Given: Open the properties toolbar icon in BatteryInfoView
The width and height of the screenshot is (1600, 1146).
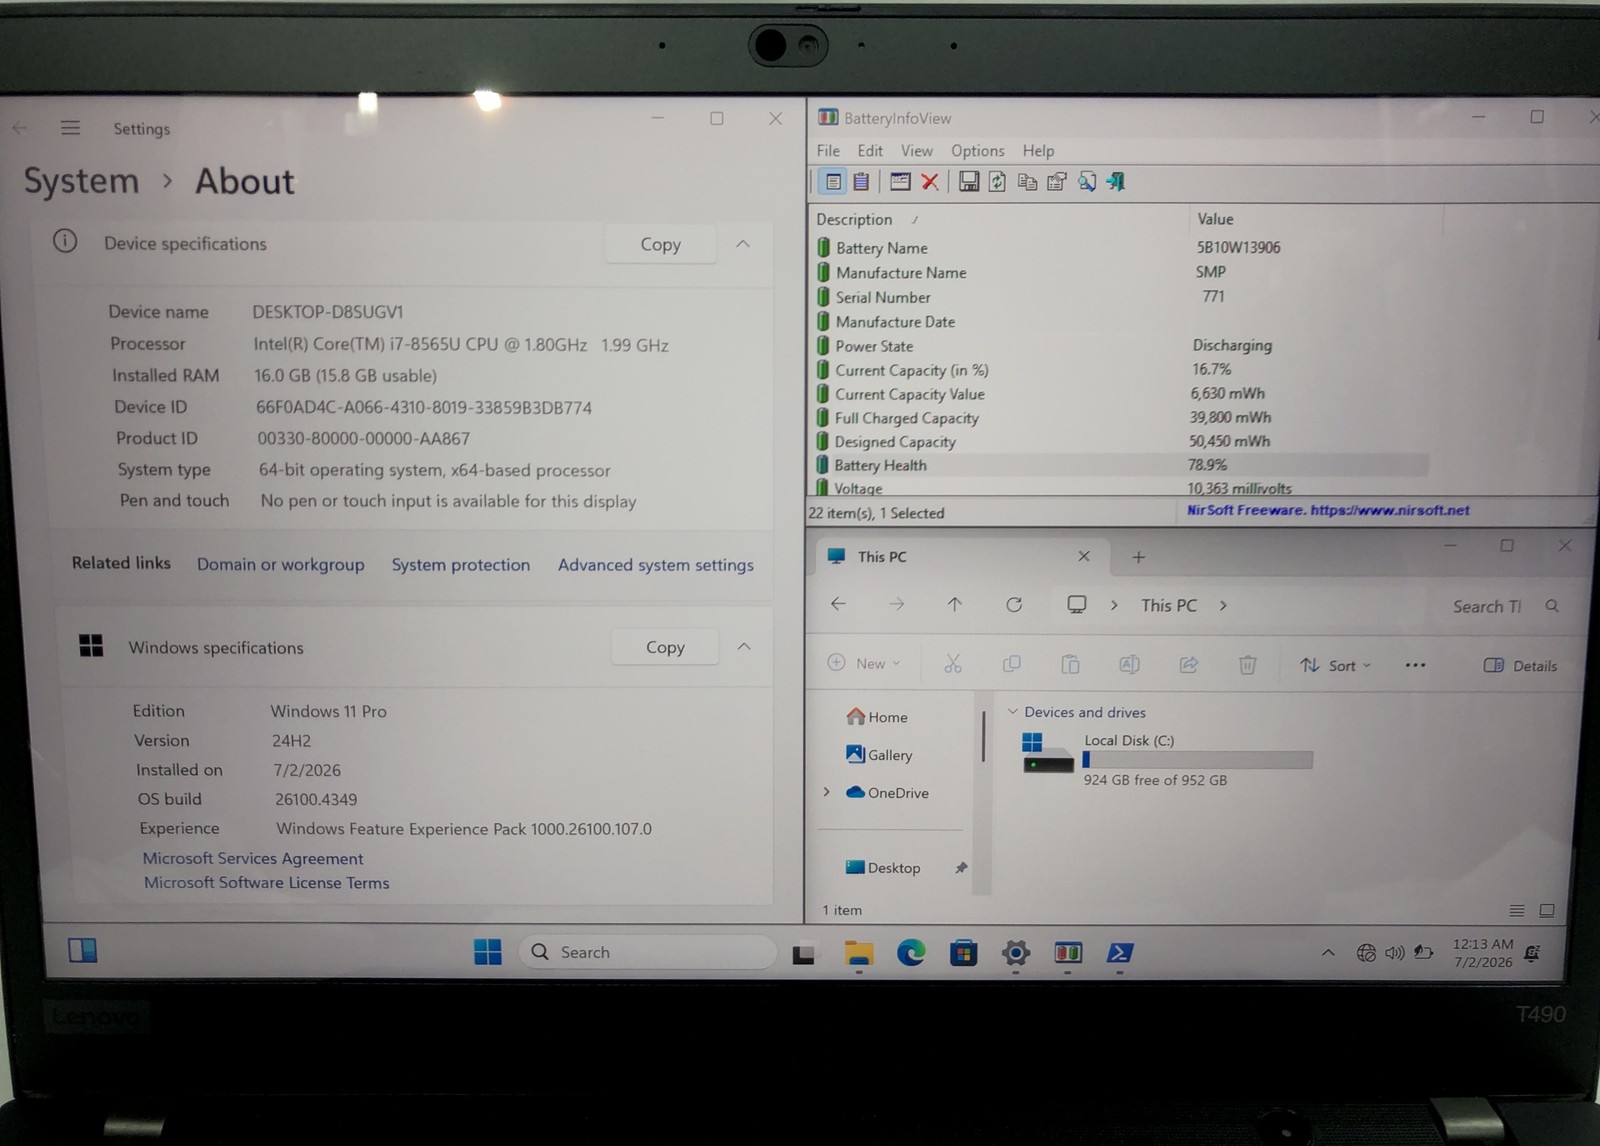Looking at the screenshot, I should click(x=1057, y=182).
